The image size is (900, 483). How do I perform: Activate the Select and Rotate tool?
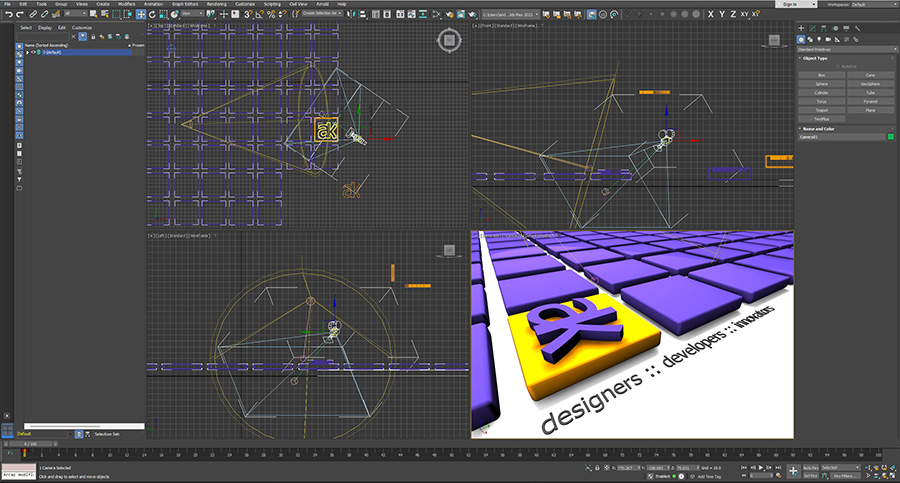click(x=152, y=14)
